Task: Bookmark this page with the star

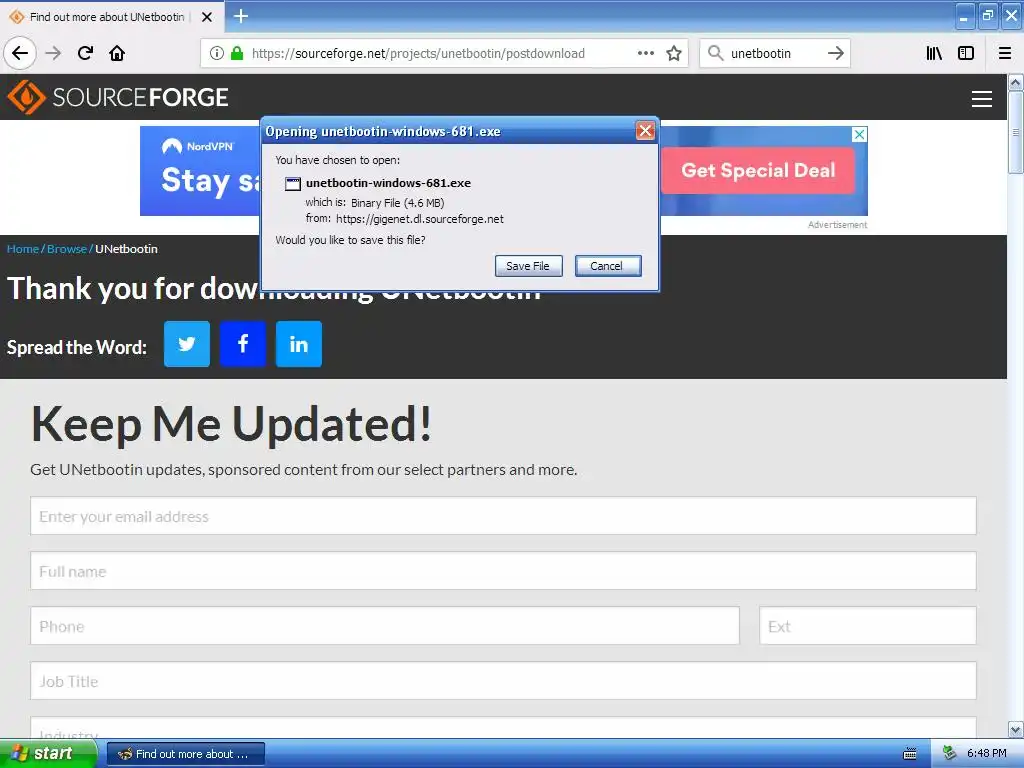Action: 674,53
